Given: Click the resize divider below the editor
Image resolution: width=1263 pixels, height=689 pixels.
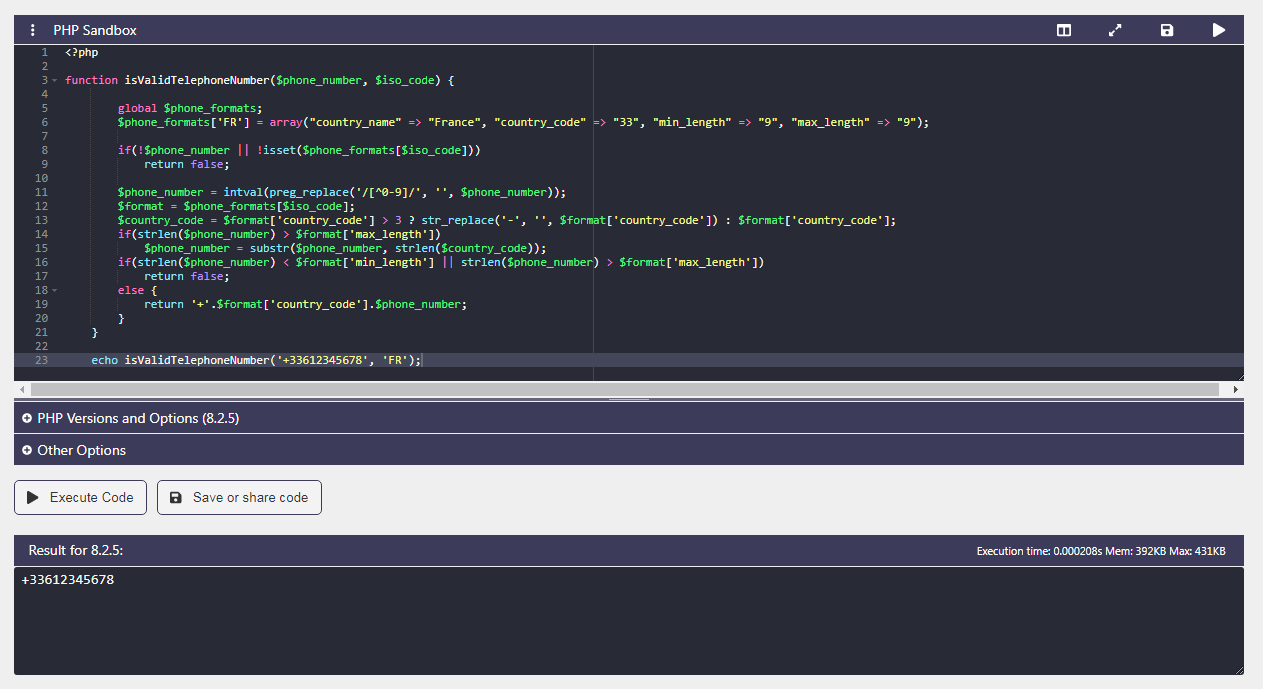Looking at the screenshot, I should click(629, 399).
